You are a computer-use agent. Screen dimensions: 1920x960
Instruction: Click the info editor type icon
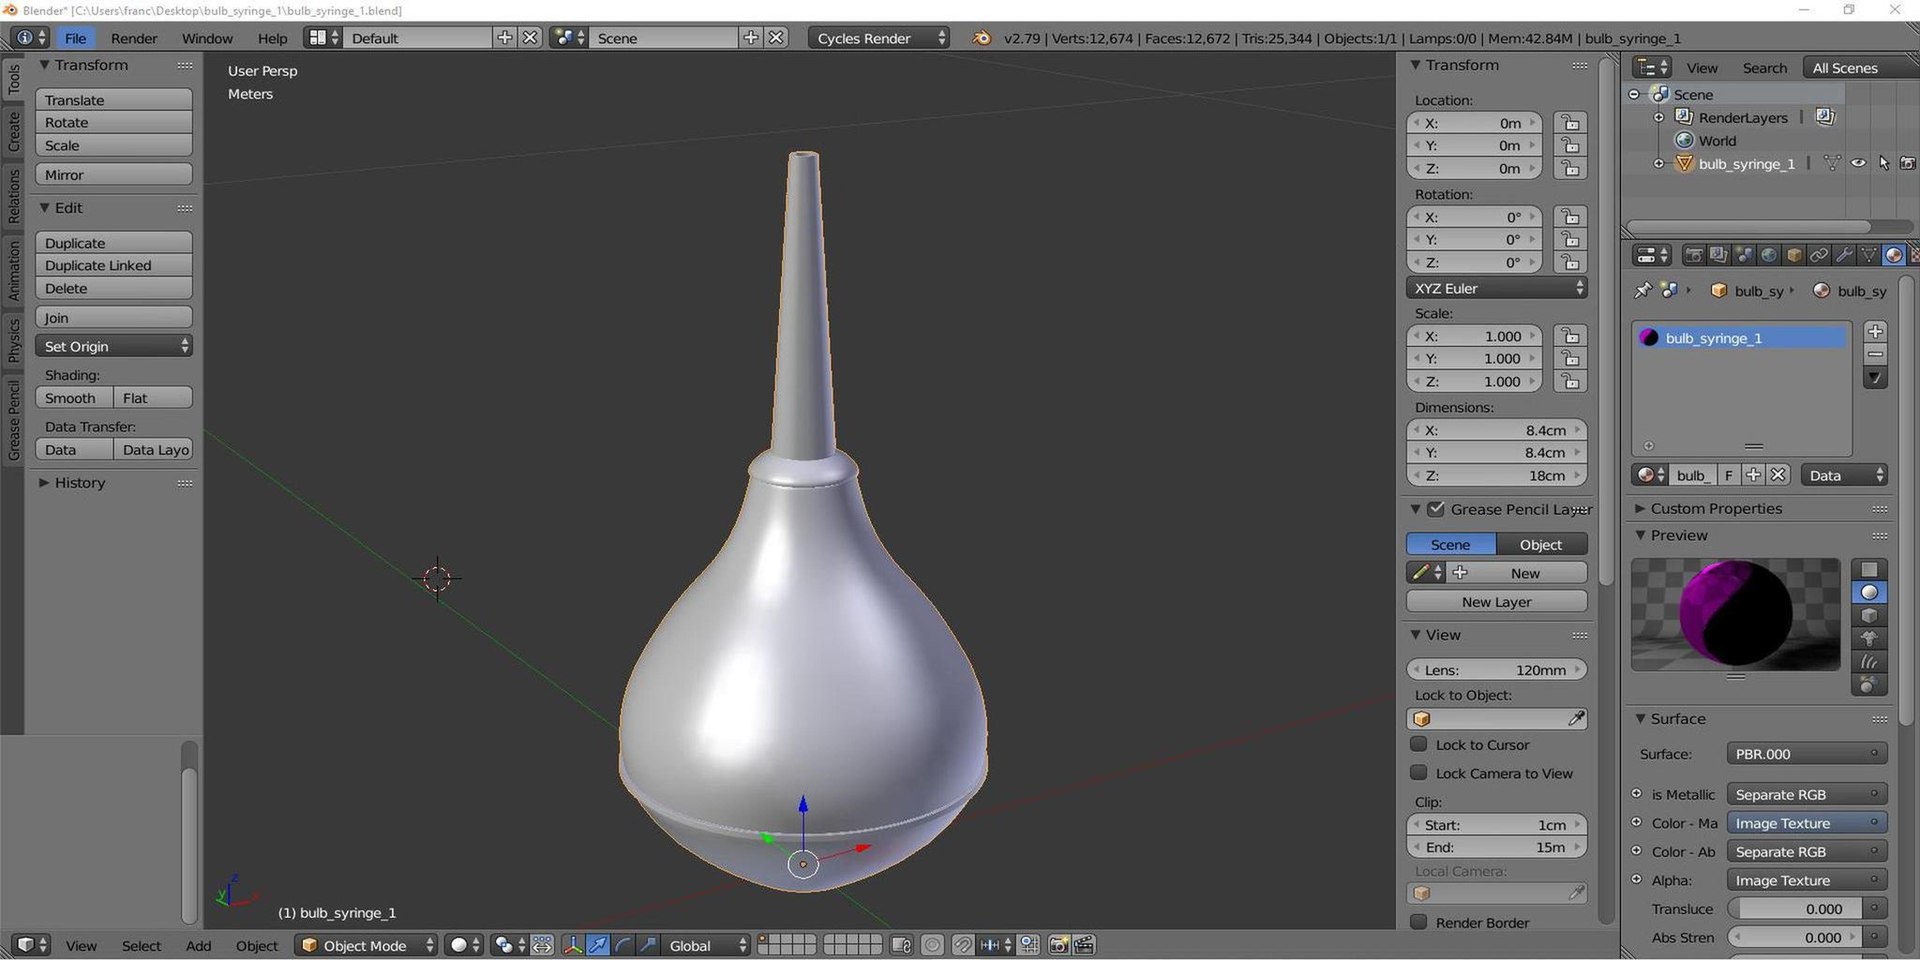[x=30, y=37]
